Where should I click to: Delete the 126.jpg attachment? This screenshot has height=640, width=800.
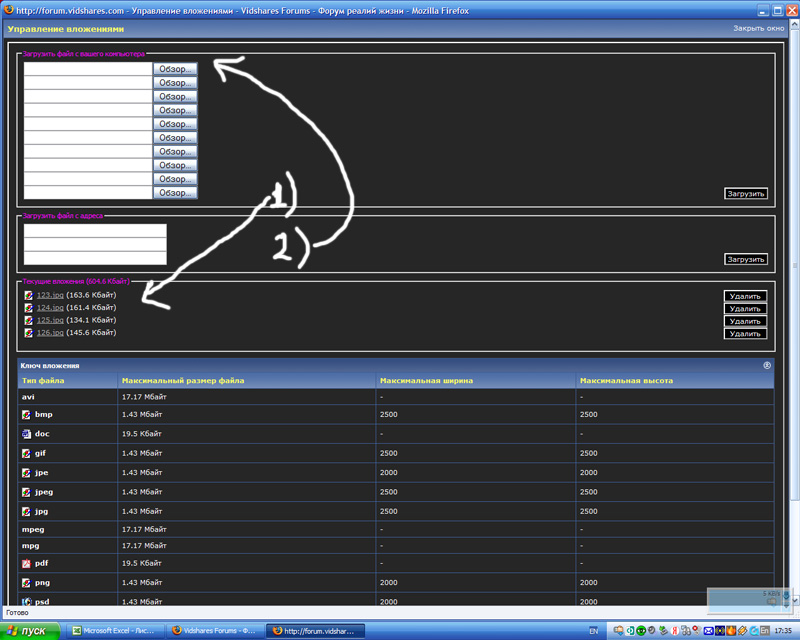(x=745, y=334)
